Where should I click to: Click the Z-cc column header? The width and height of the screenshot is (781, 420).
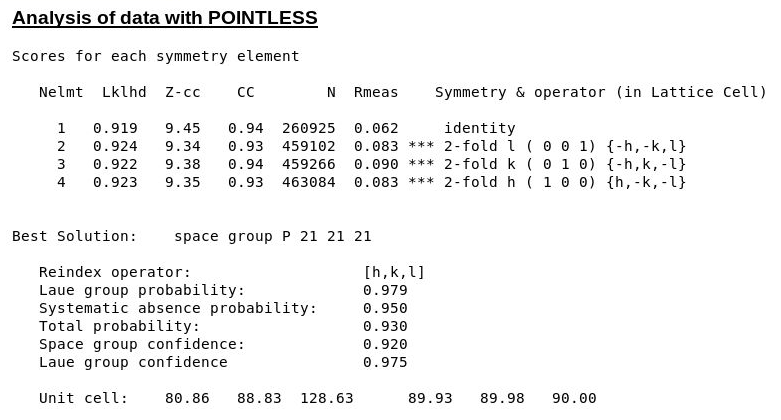[x=183, y=92]
